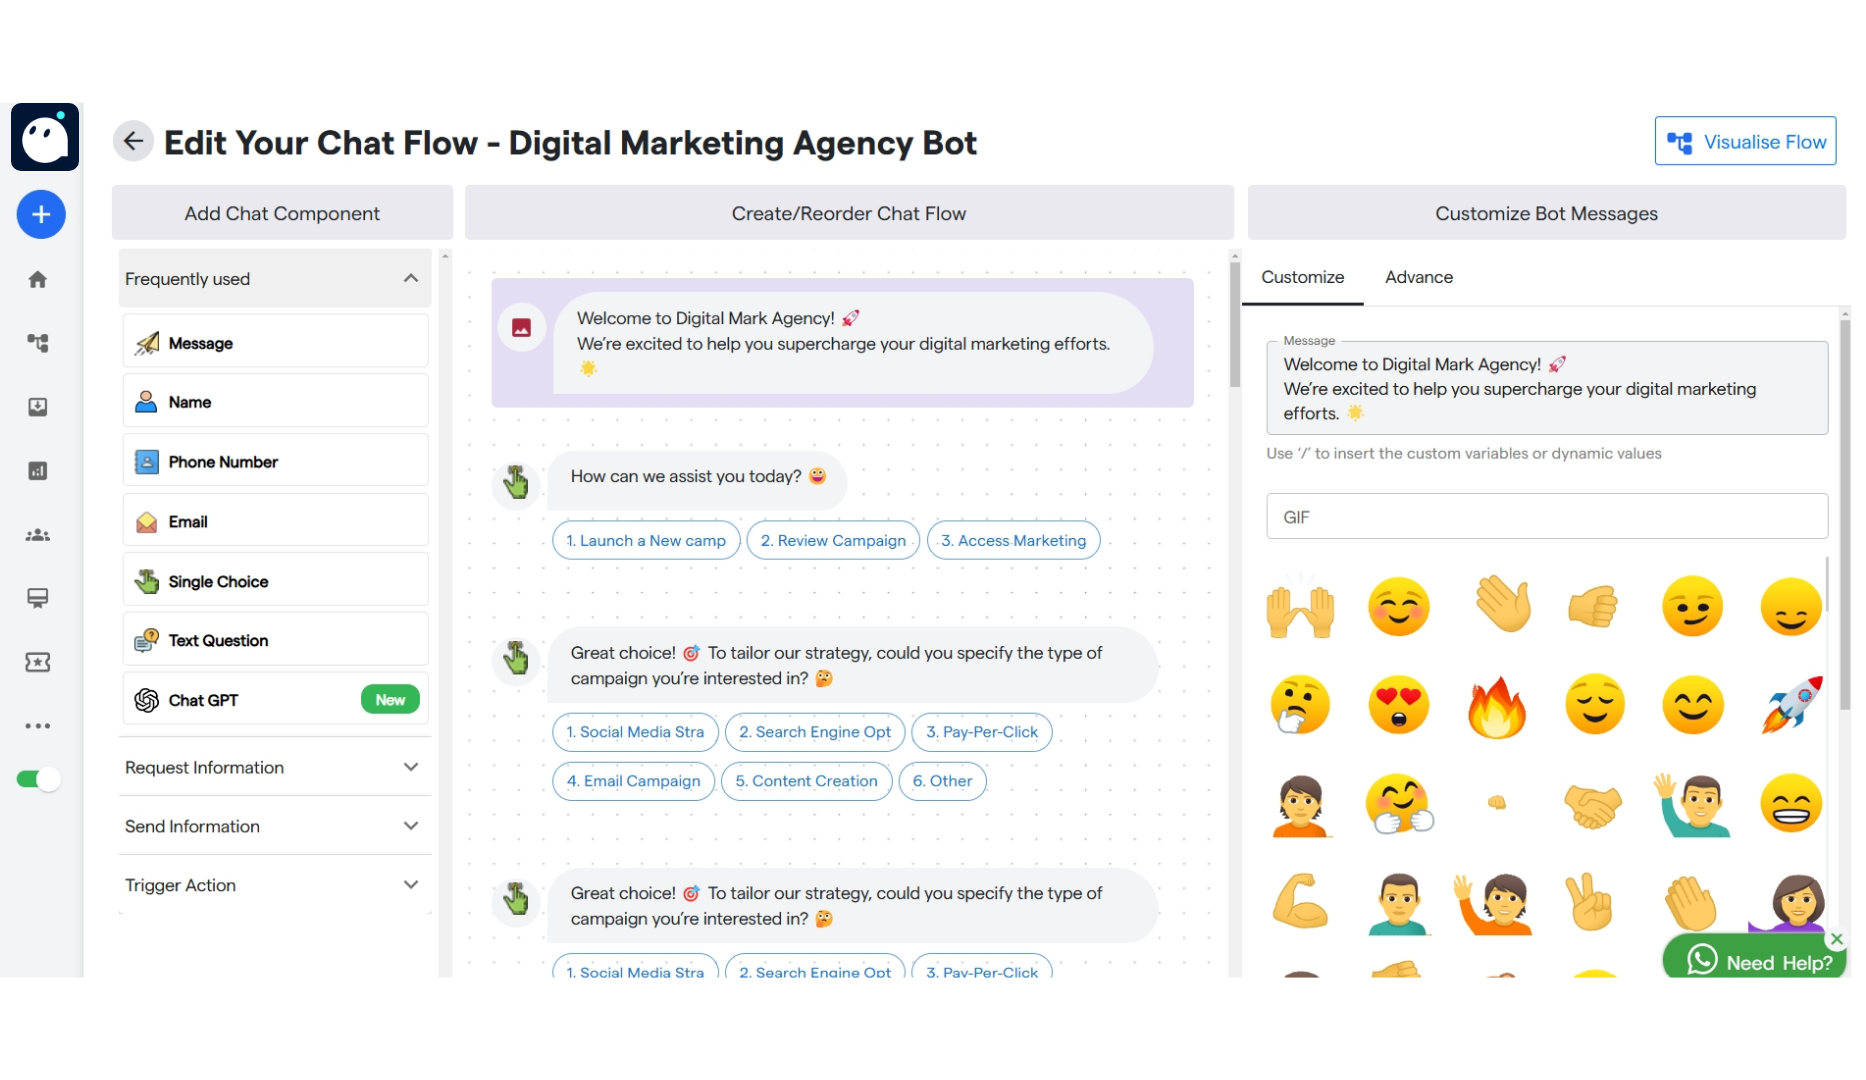Open the inbox download icon in the sidebar
1866x1080 pixels.
coord(38,407)
